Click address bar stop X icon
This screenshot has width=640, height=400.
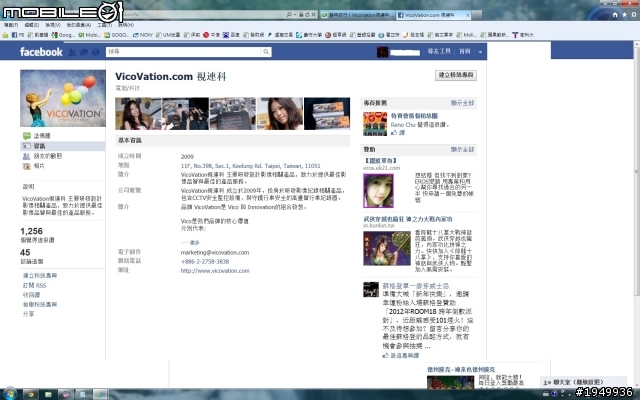(313, 15)
